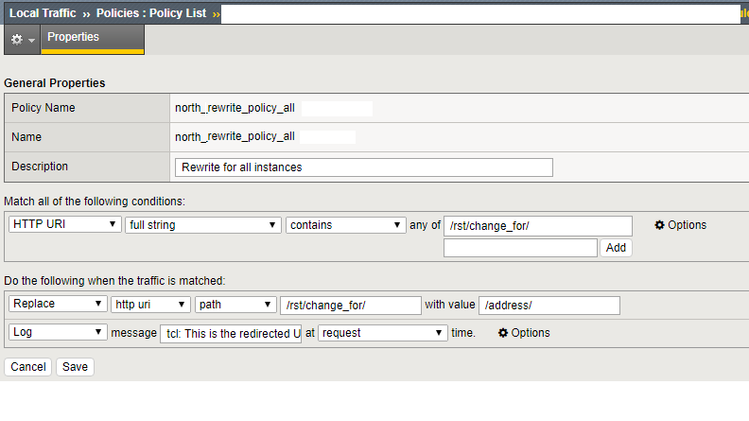Click the Cancel button
This screenshot has width=749, height=421.
click(x=28, y=367)
